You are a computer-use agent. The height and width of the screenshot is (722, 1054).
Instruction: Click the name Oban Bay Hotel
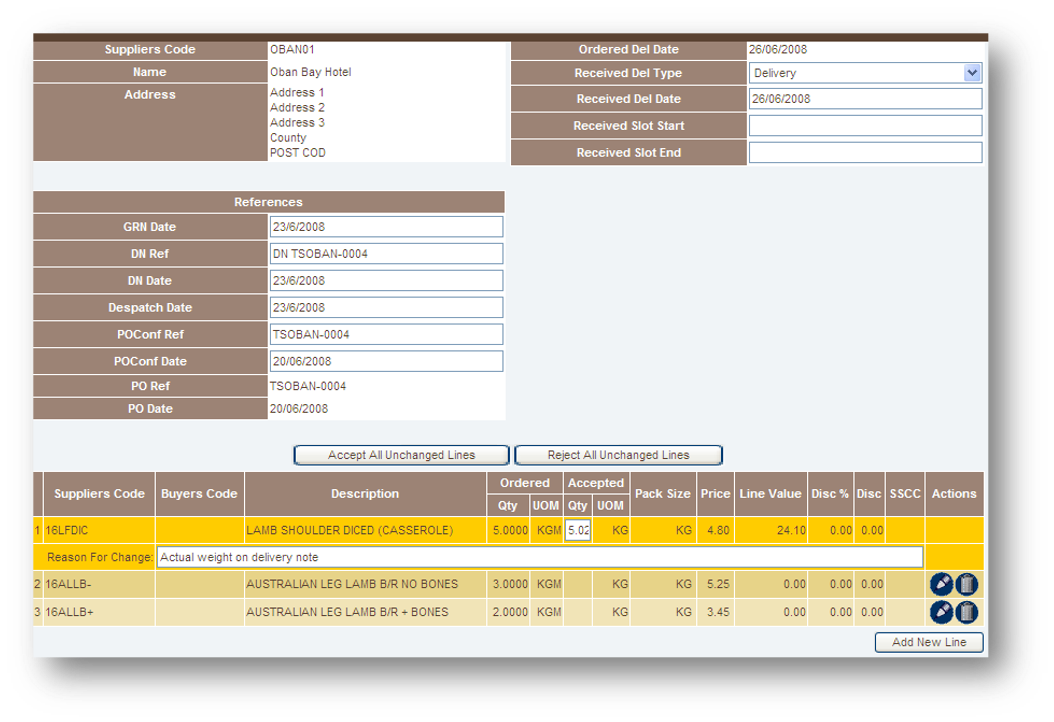coord(311,72)
